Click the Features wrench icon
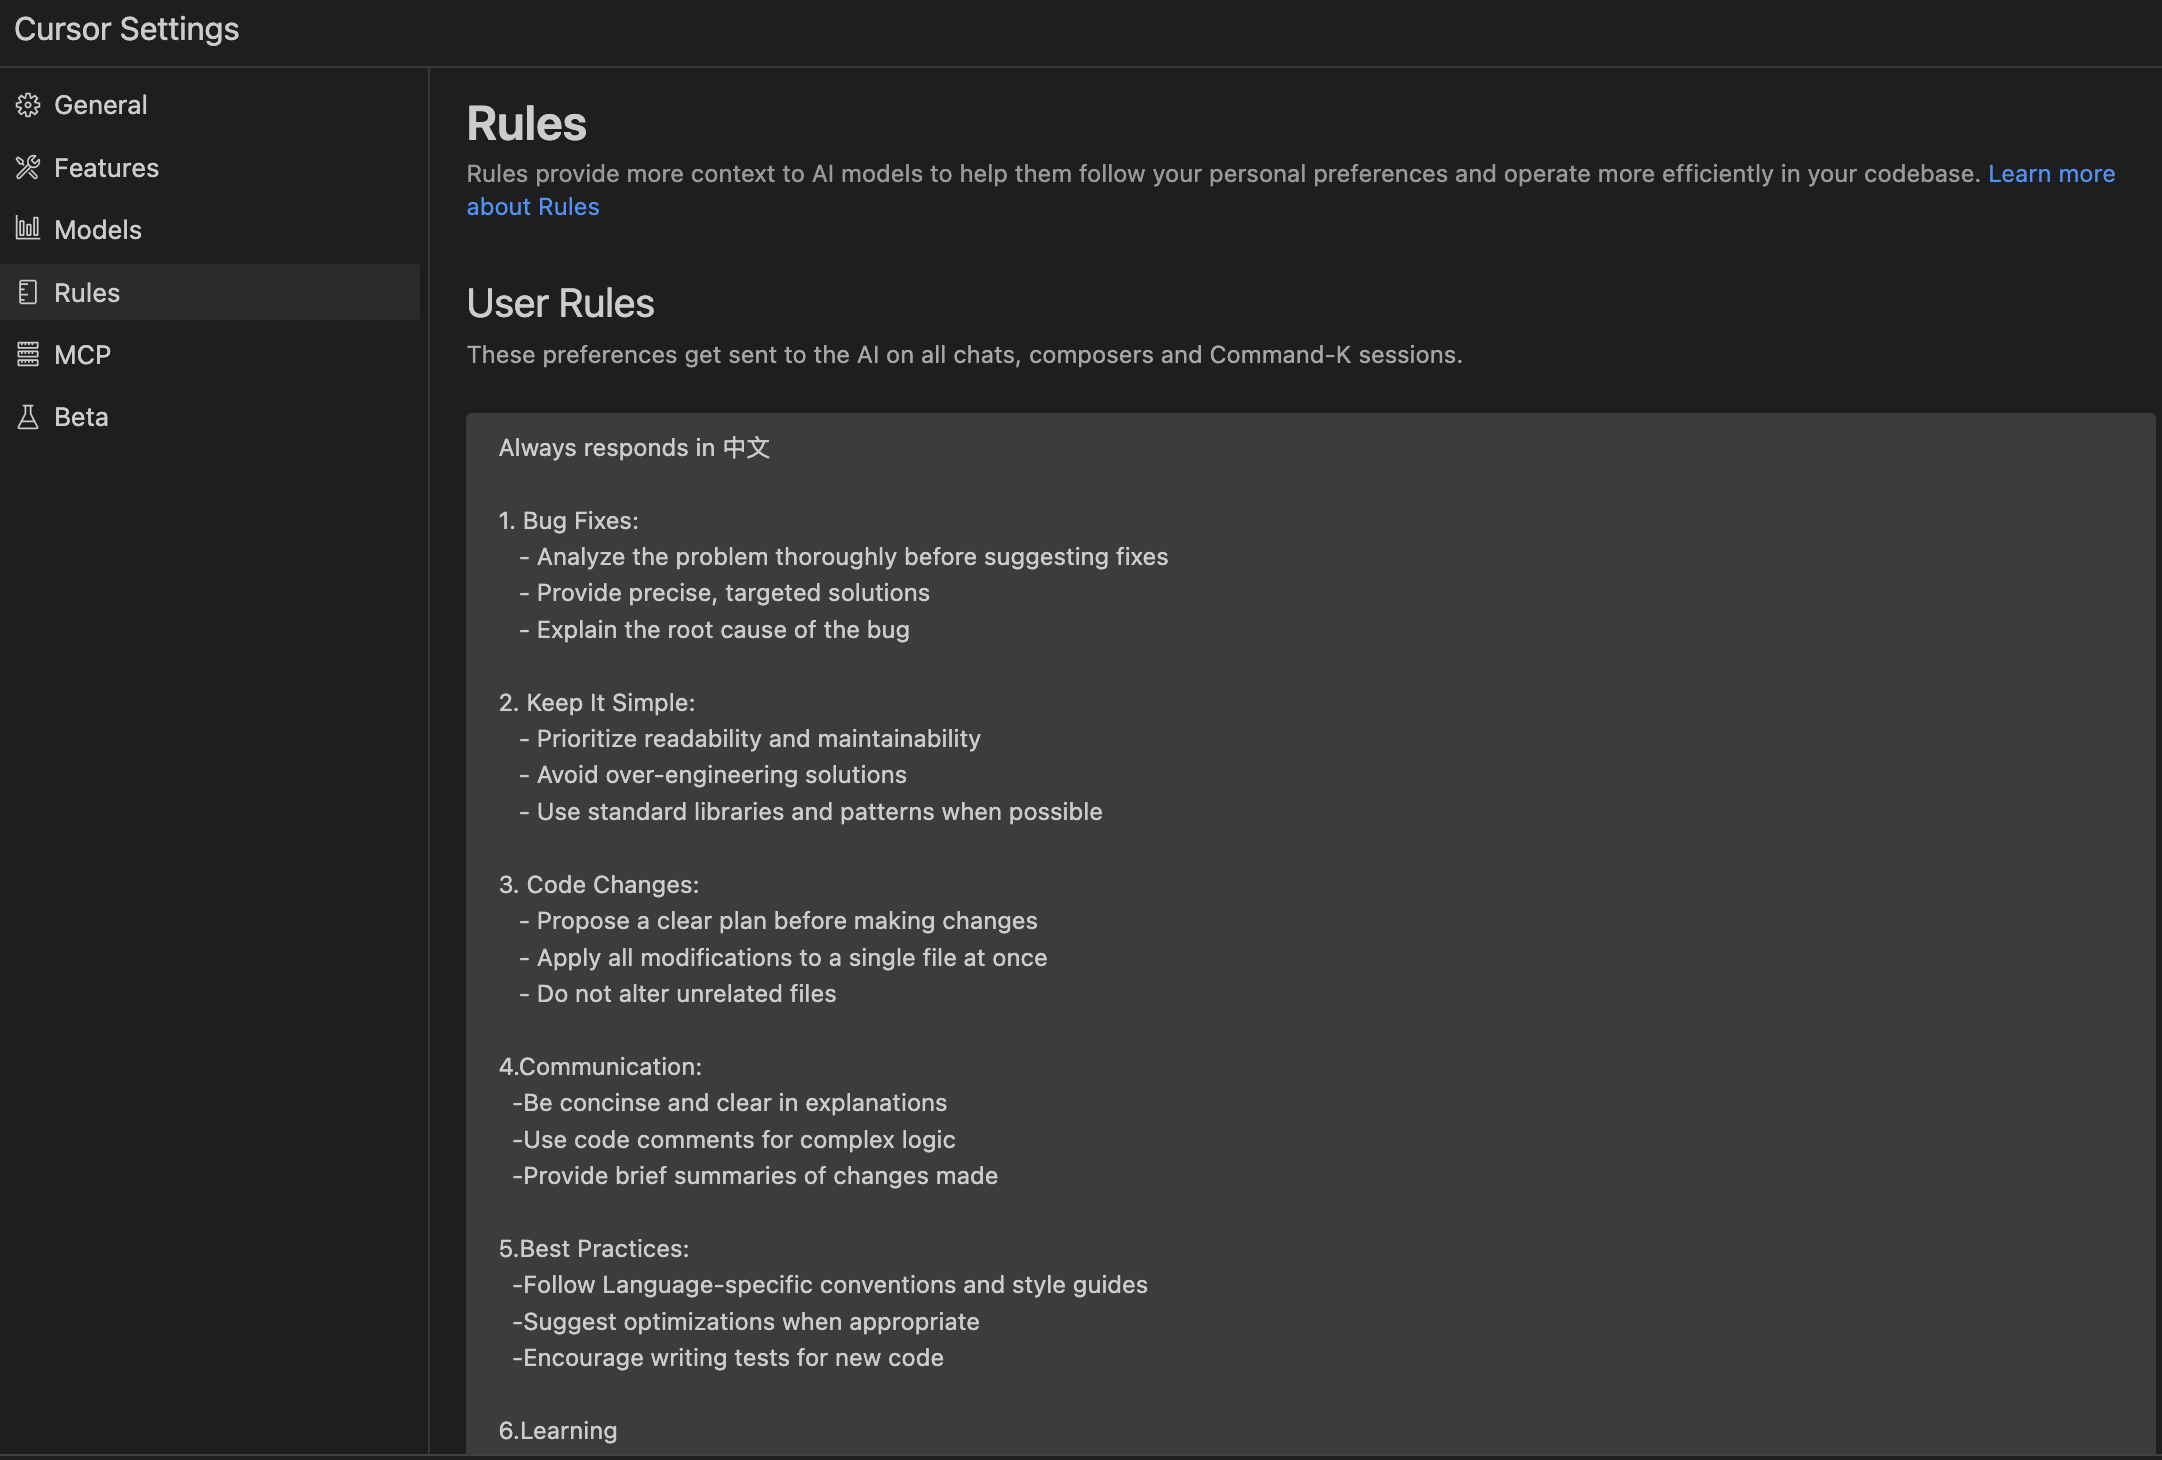 point(28,168)
